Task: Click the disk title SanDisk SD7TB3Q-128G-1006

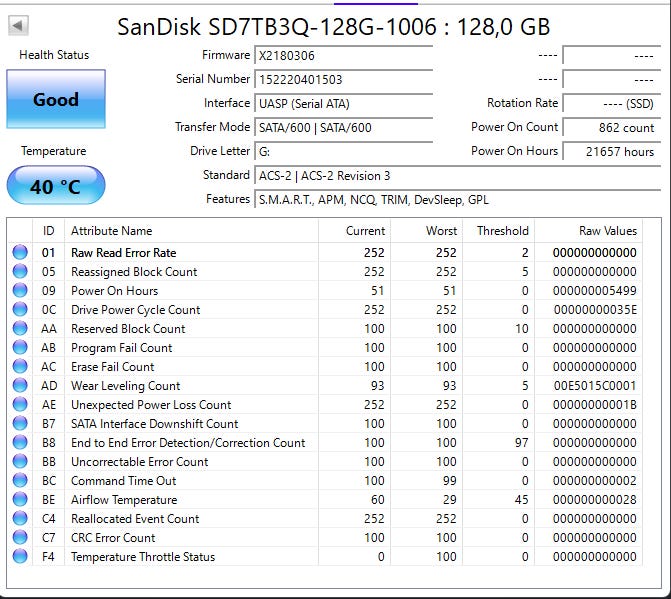Action: click(x=277, y=27)
